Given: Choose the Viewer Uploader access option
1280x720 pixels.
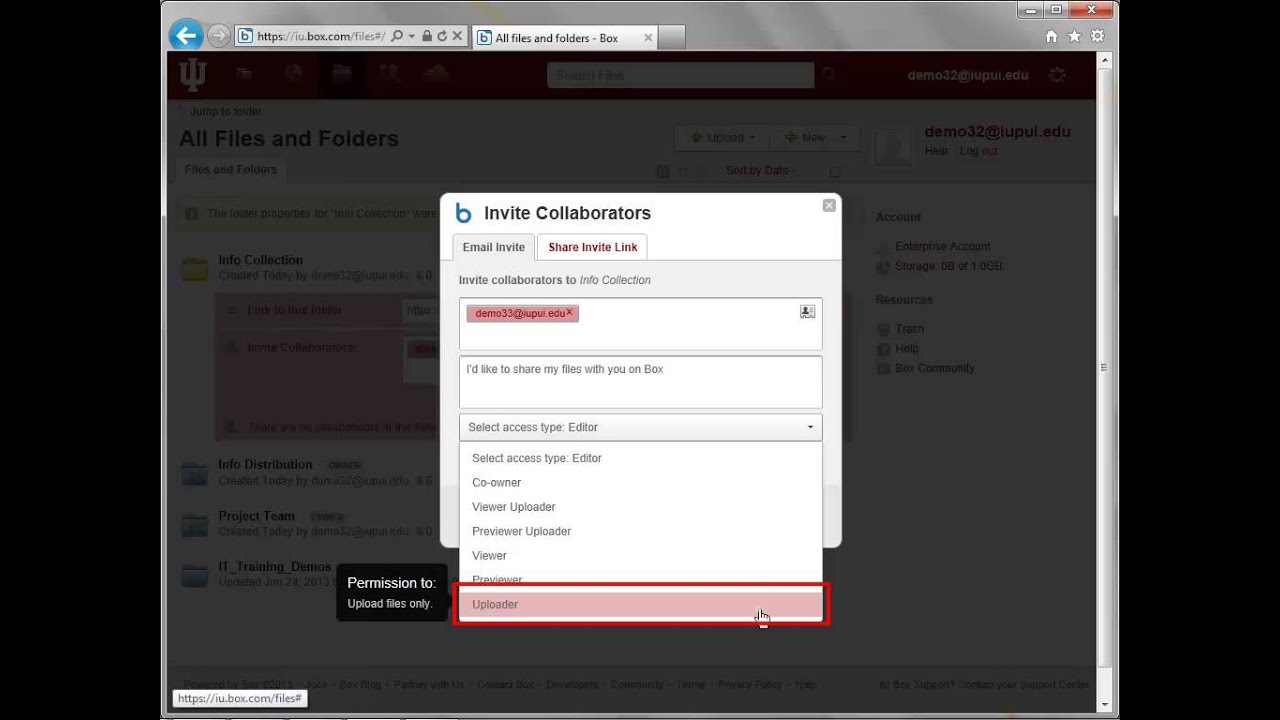Looking at the screenshot, I should pyautogui.click(x=641, y=507).
